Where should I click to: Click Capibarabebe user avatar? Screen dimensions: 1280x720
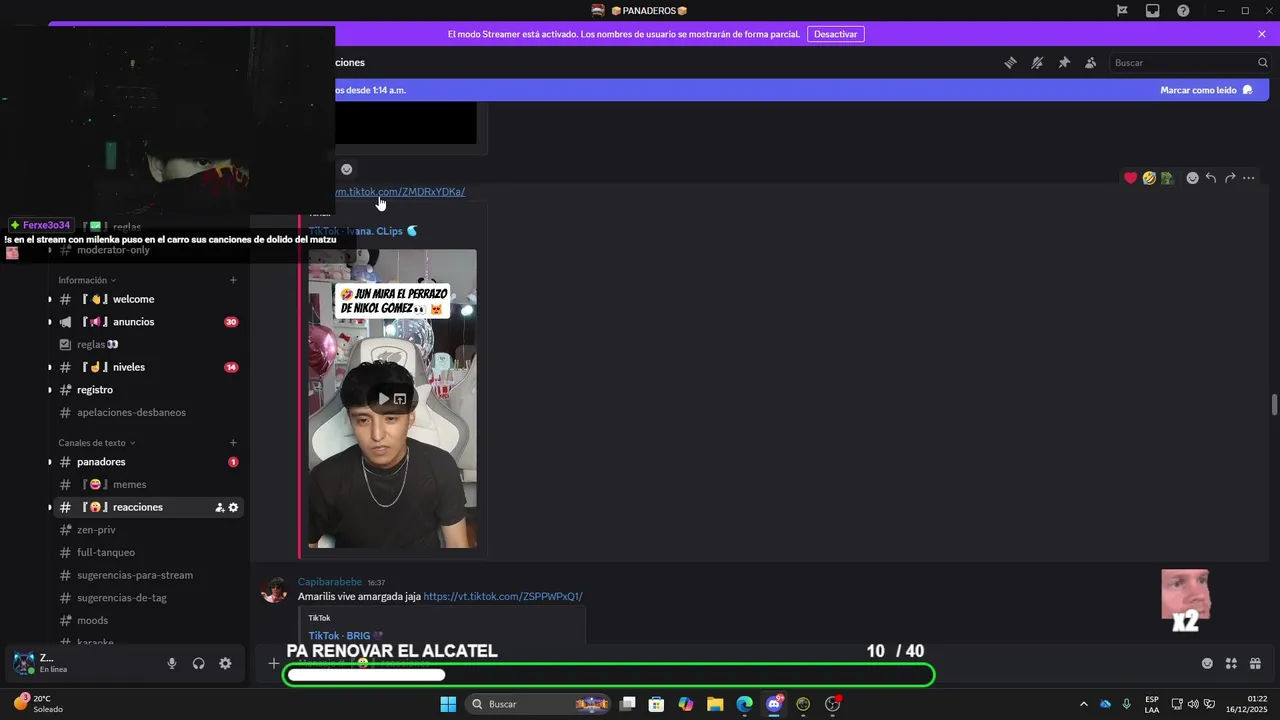(274, 591)
